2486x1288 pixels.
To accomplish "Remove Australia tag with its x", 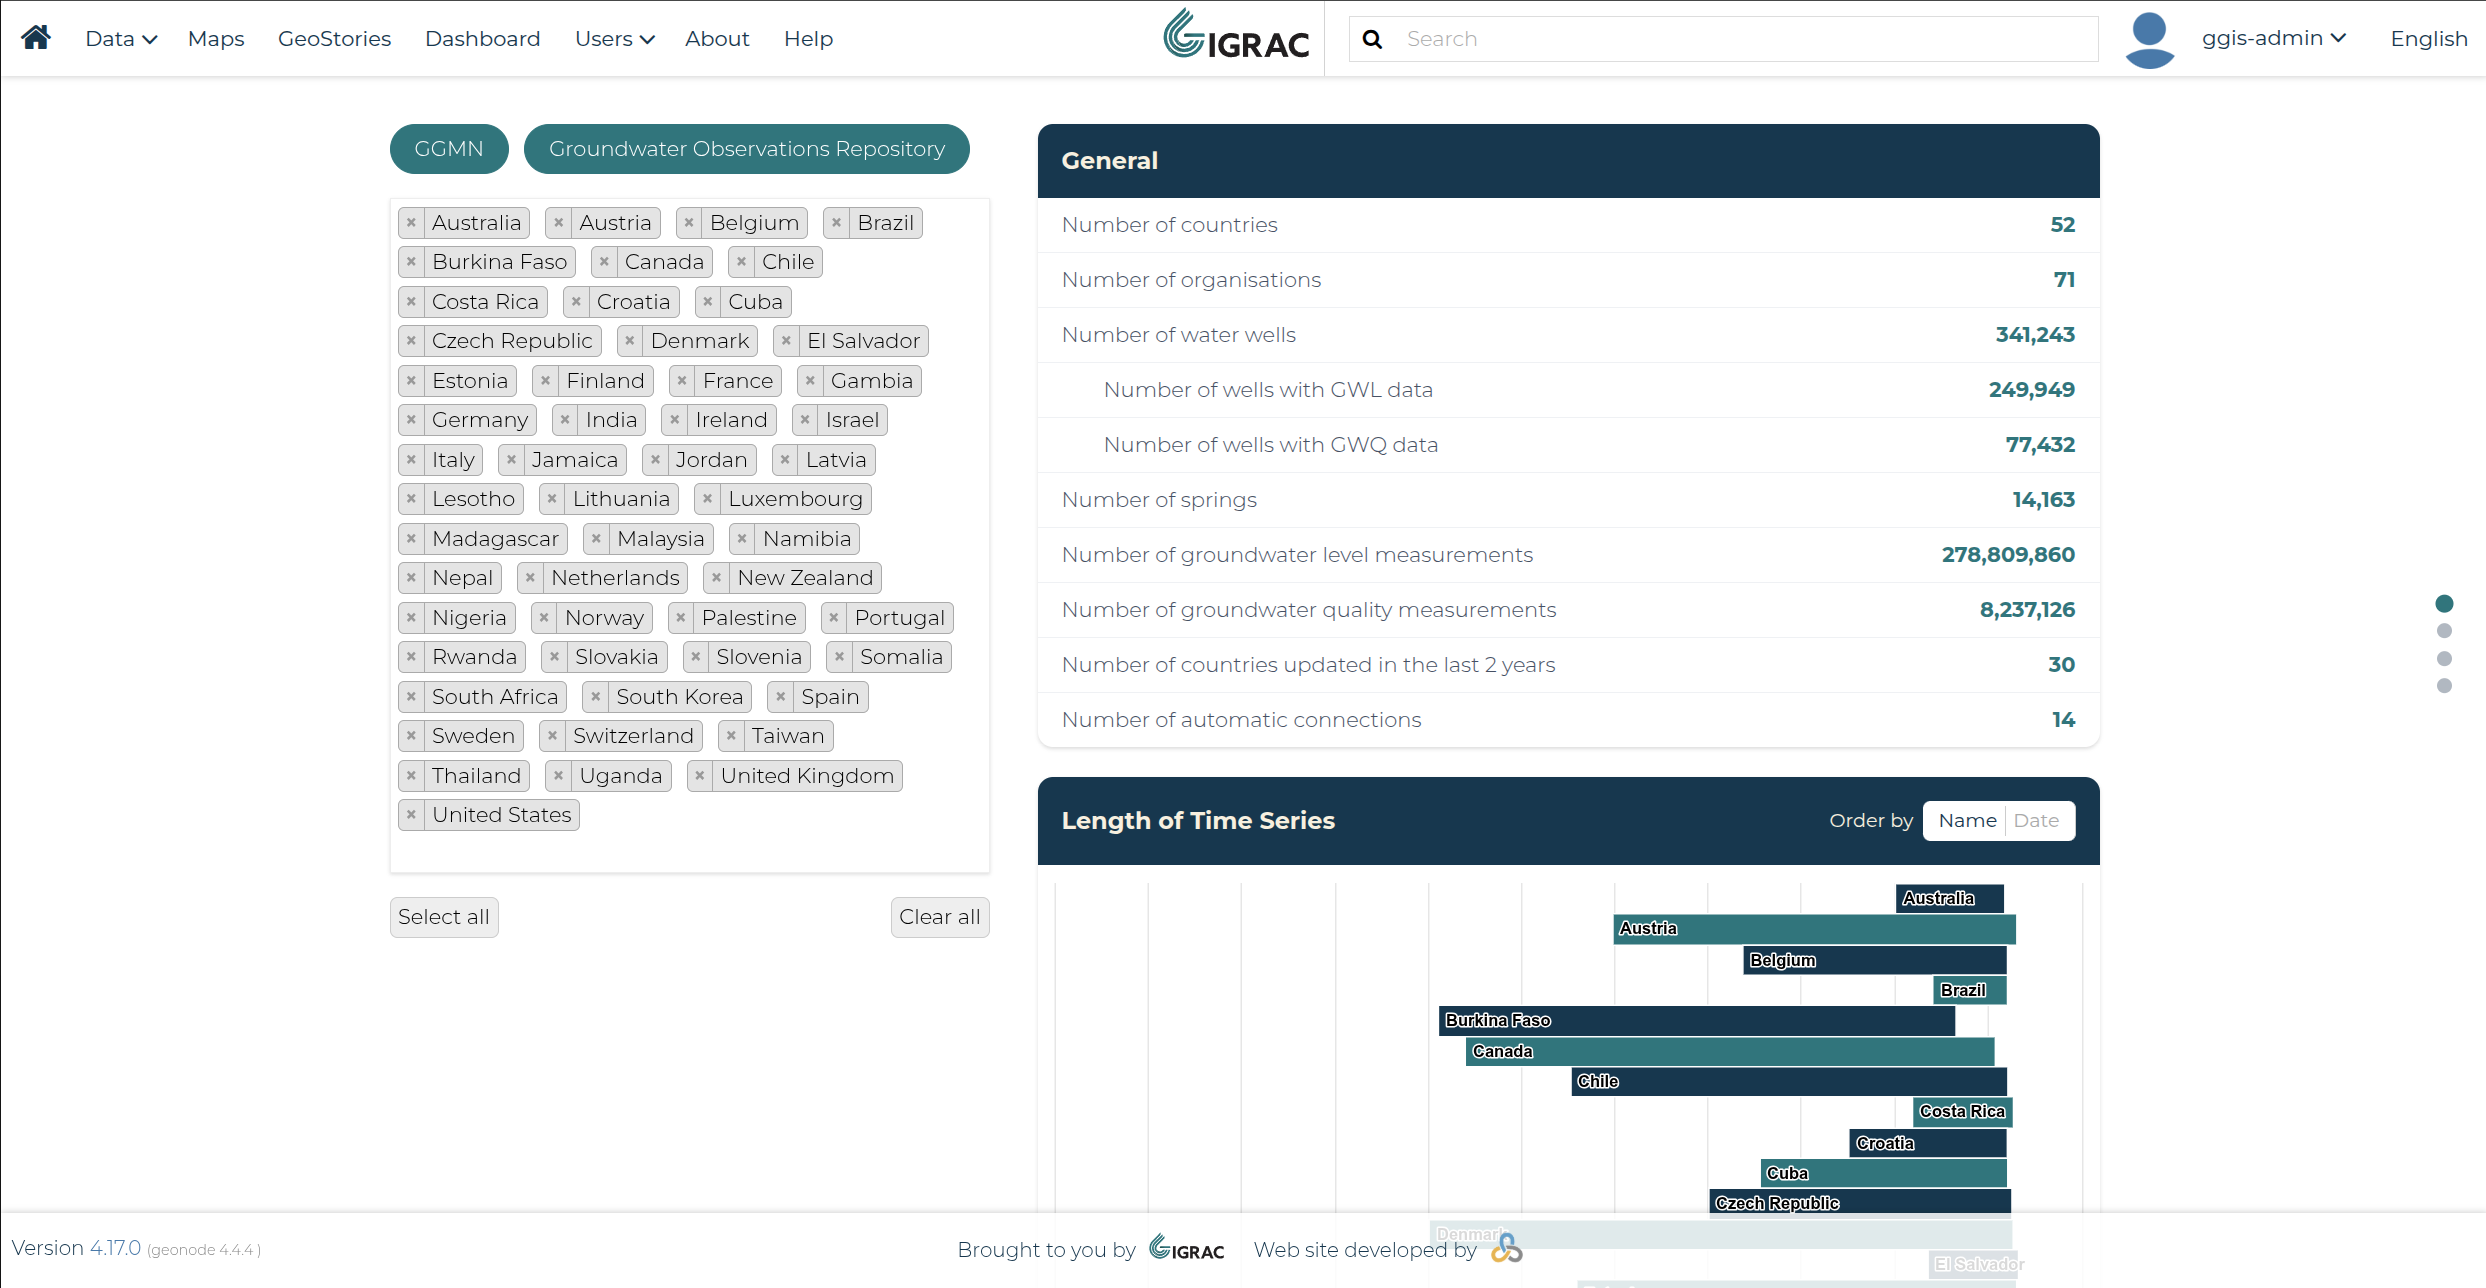I will point(411,223).
